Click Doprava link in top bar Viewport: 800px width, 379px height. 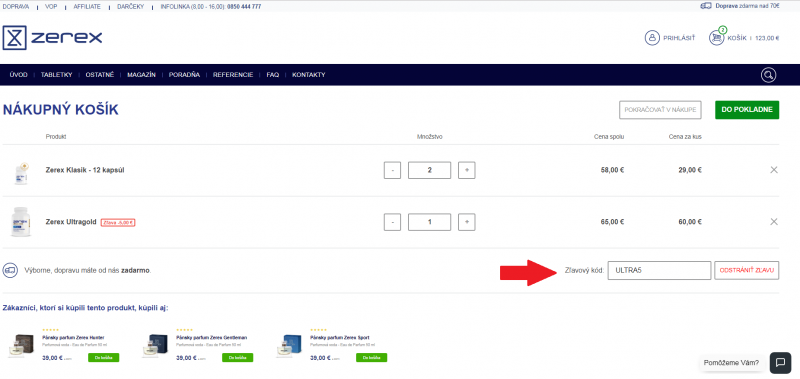(x=16, y=7)
